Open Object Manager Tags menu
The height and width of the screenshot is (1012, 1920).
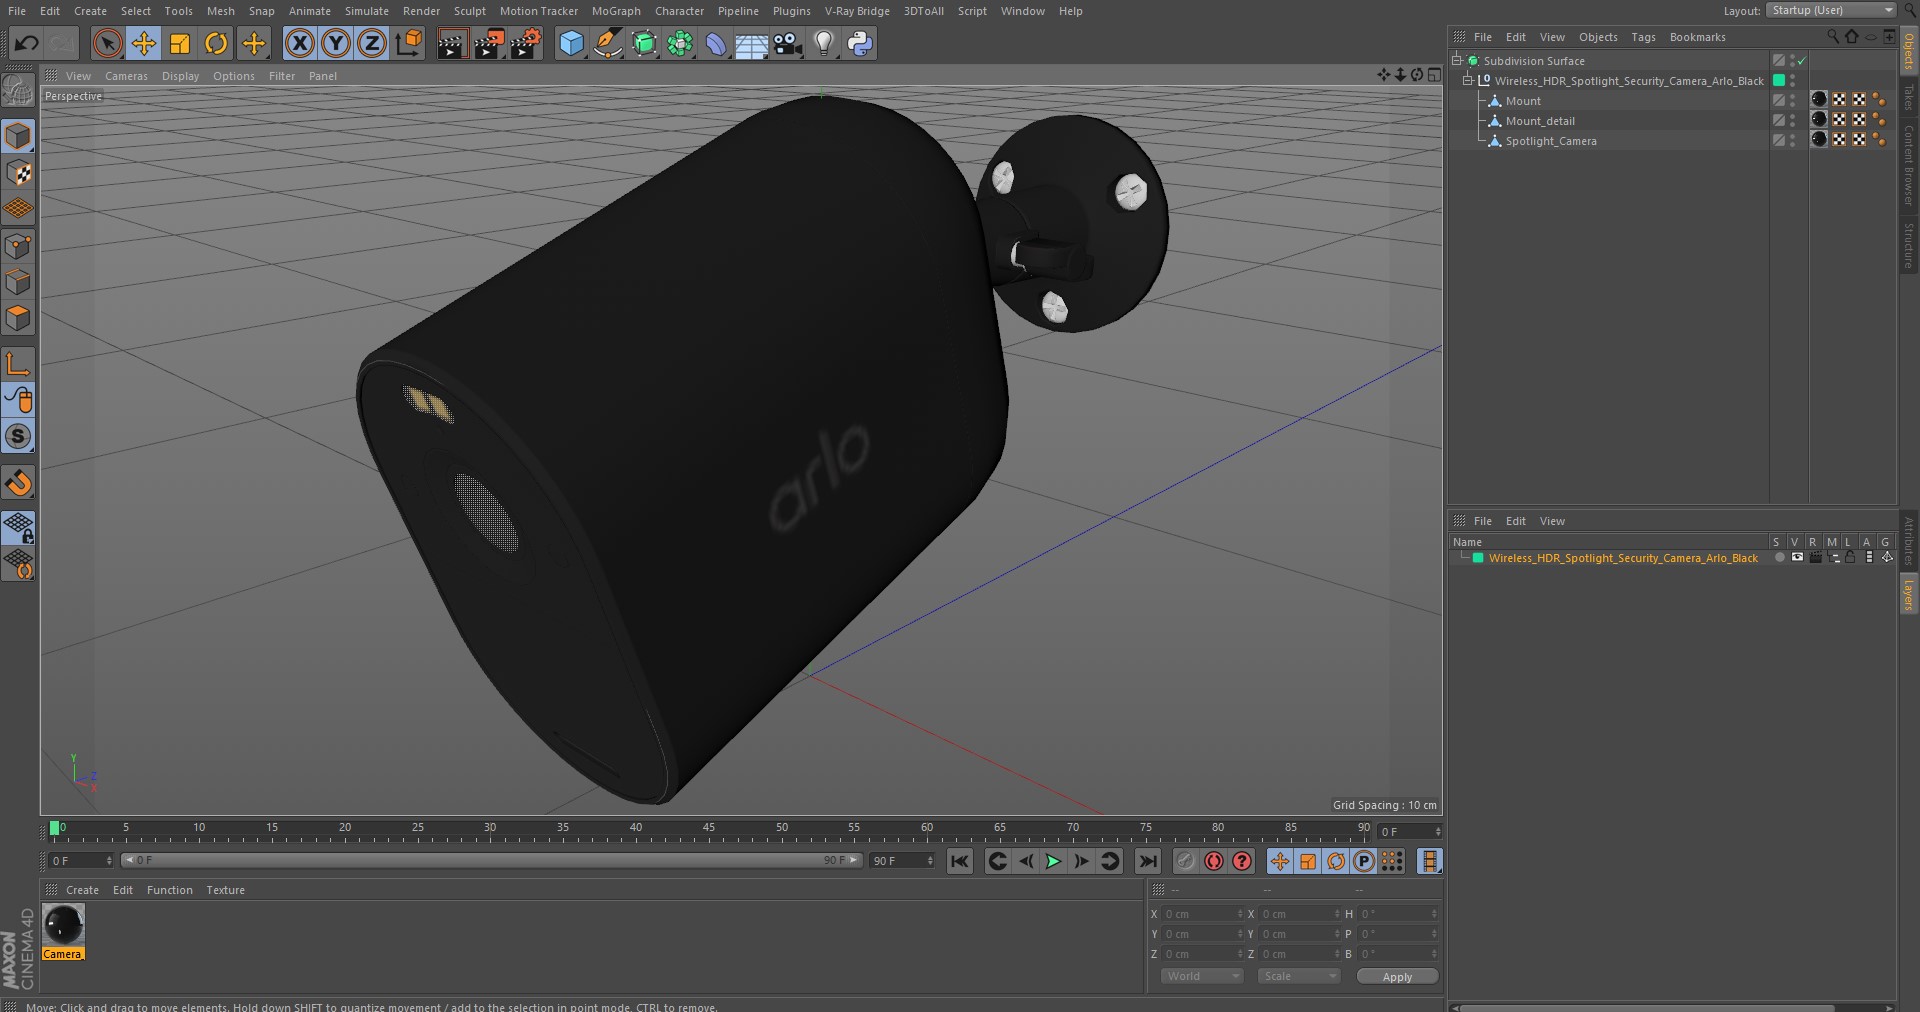(1643, 37)
